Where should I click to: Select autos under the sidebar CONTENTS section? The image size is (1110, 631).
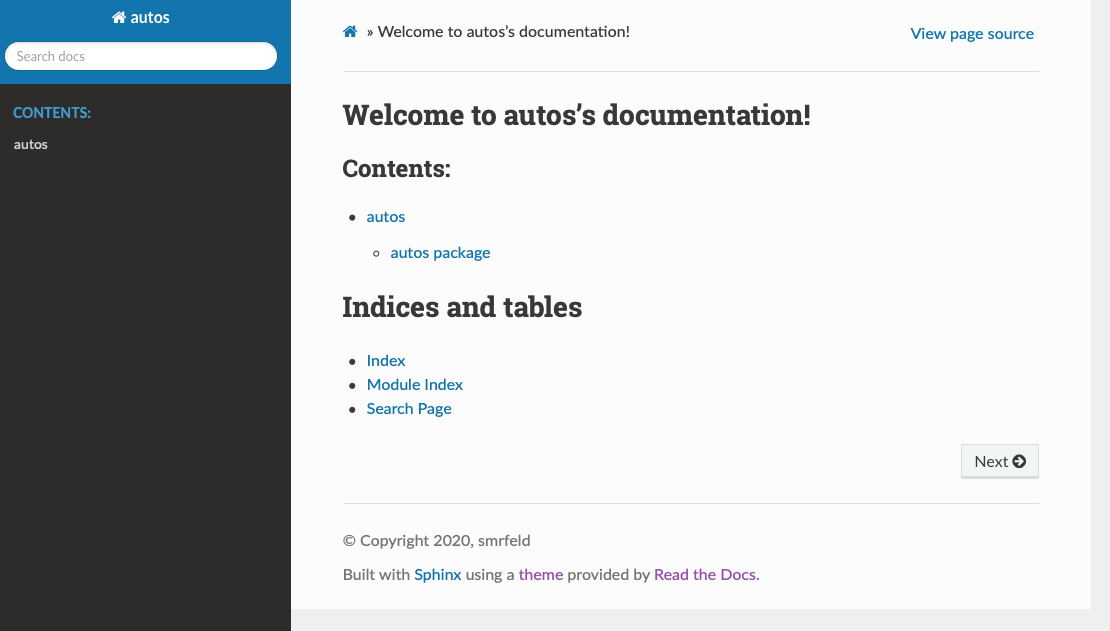31,144
